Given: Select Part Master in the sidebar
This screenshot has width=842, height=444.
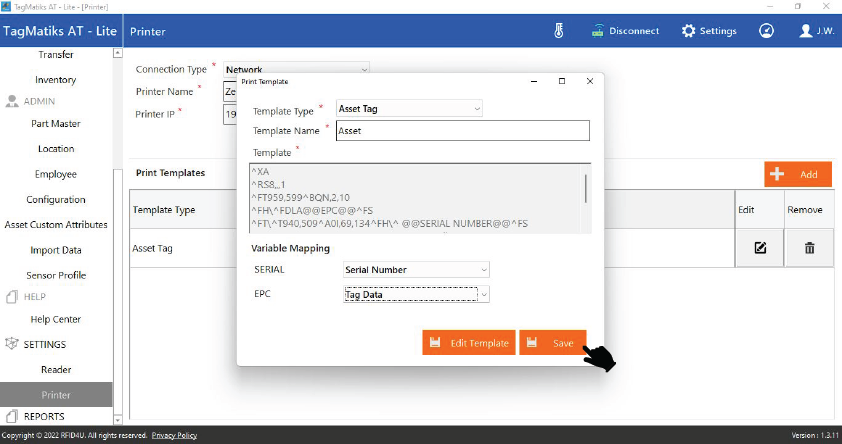Looking at the screenshot, I should coord(56,124).
